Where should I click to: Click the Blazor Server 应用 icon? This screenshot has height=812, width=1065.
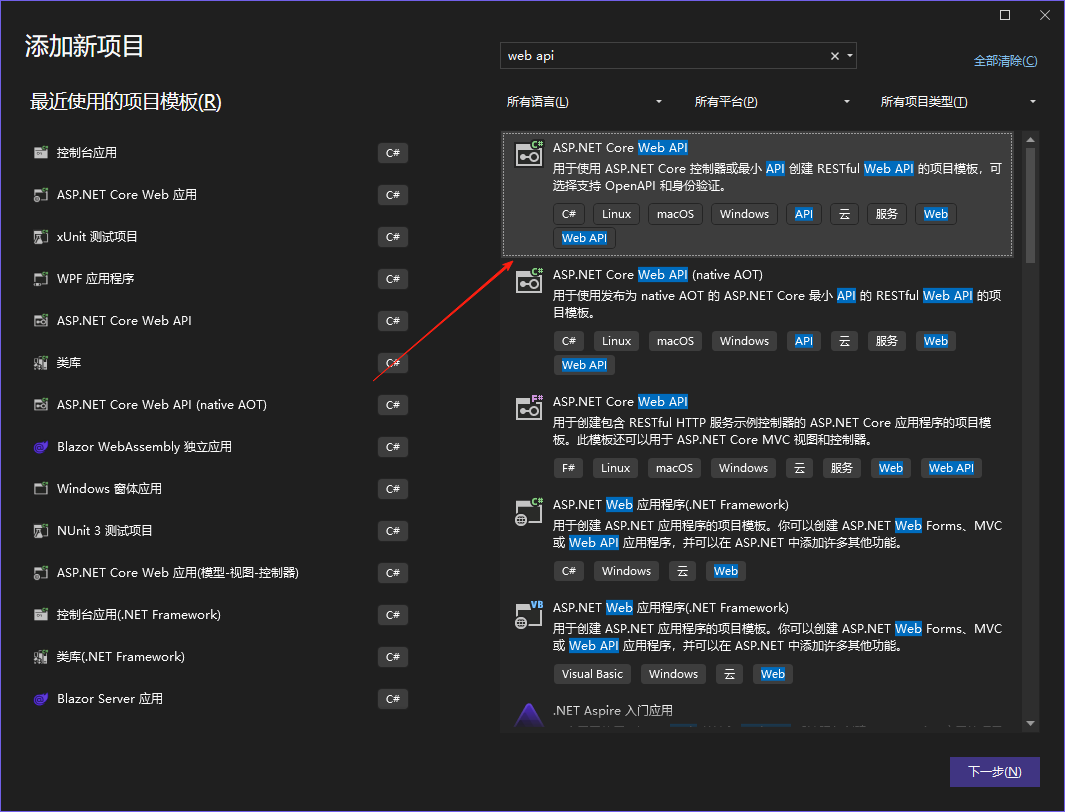[41, 699]
